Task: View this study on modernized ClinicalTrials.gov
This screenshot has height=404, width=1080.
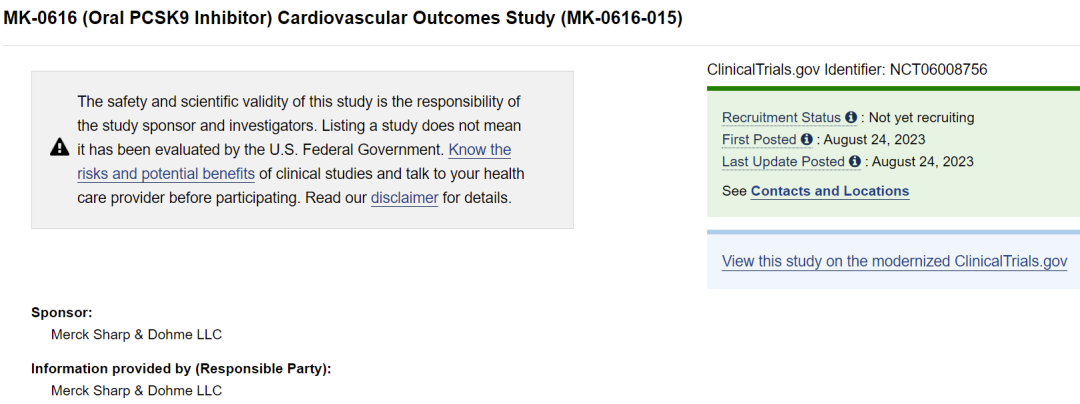Action: [895, 262]
